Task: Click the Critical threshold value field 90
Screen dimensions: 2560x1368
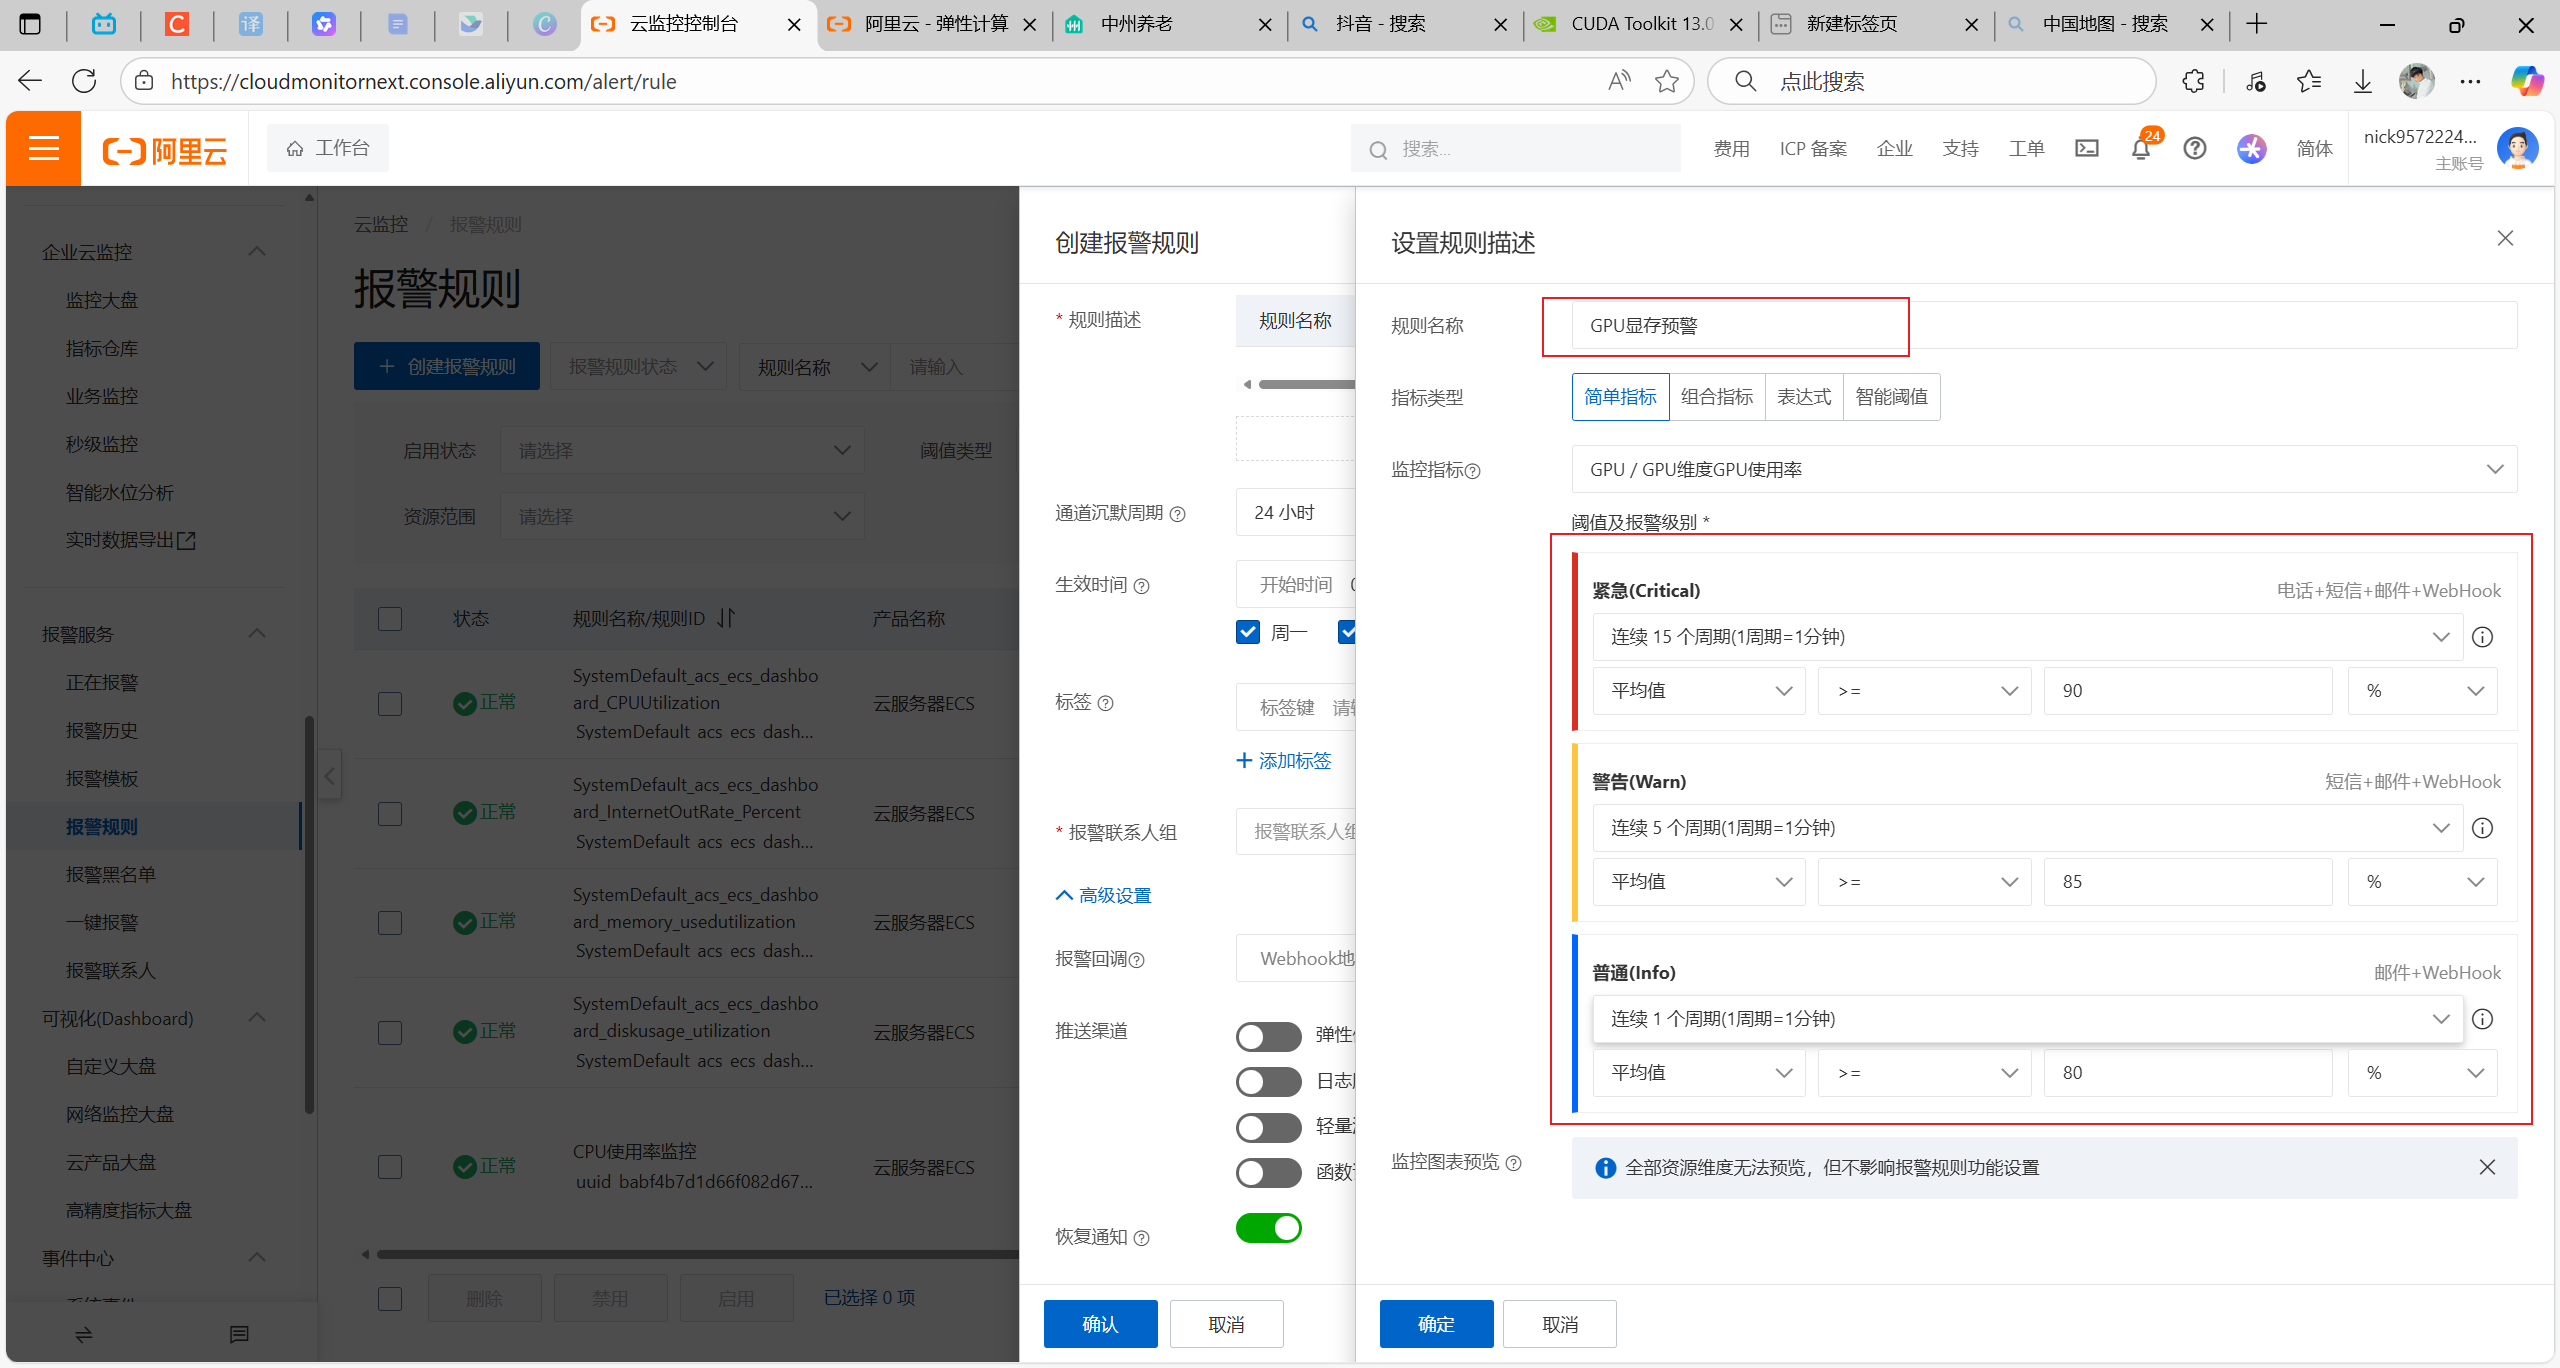Action: point(2187,691)
